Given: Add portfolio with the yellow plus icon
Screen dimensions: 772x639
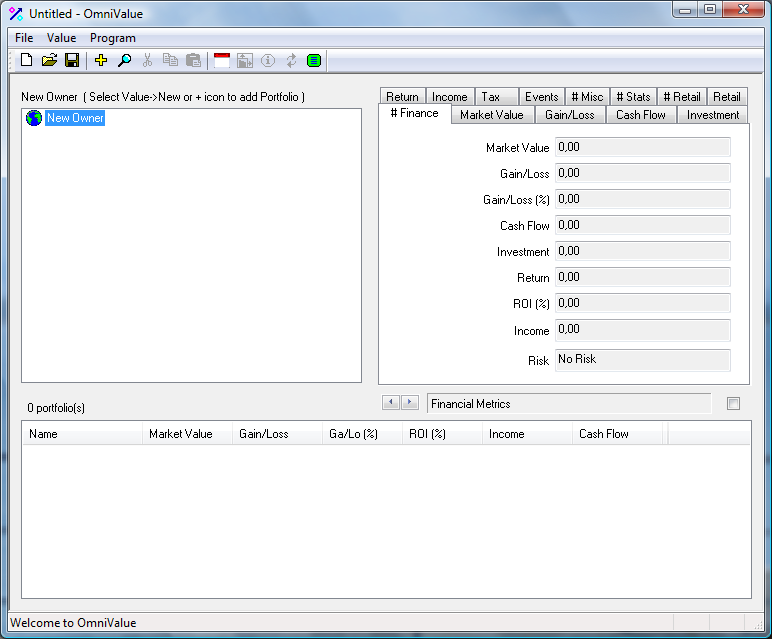Looking at the screenshot, I should click(101, 61).
